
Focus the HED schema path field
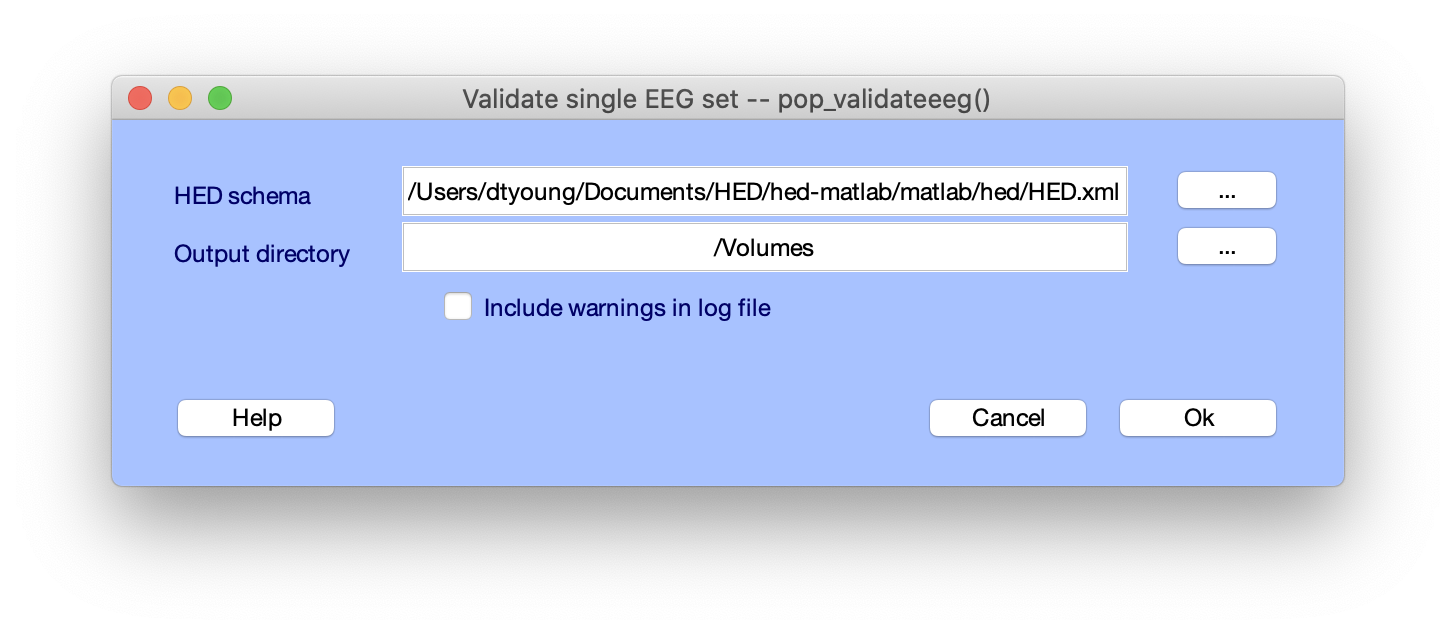[765, 191]
